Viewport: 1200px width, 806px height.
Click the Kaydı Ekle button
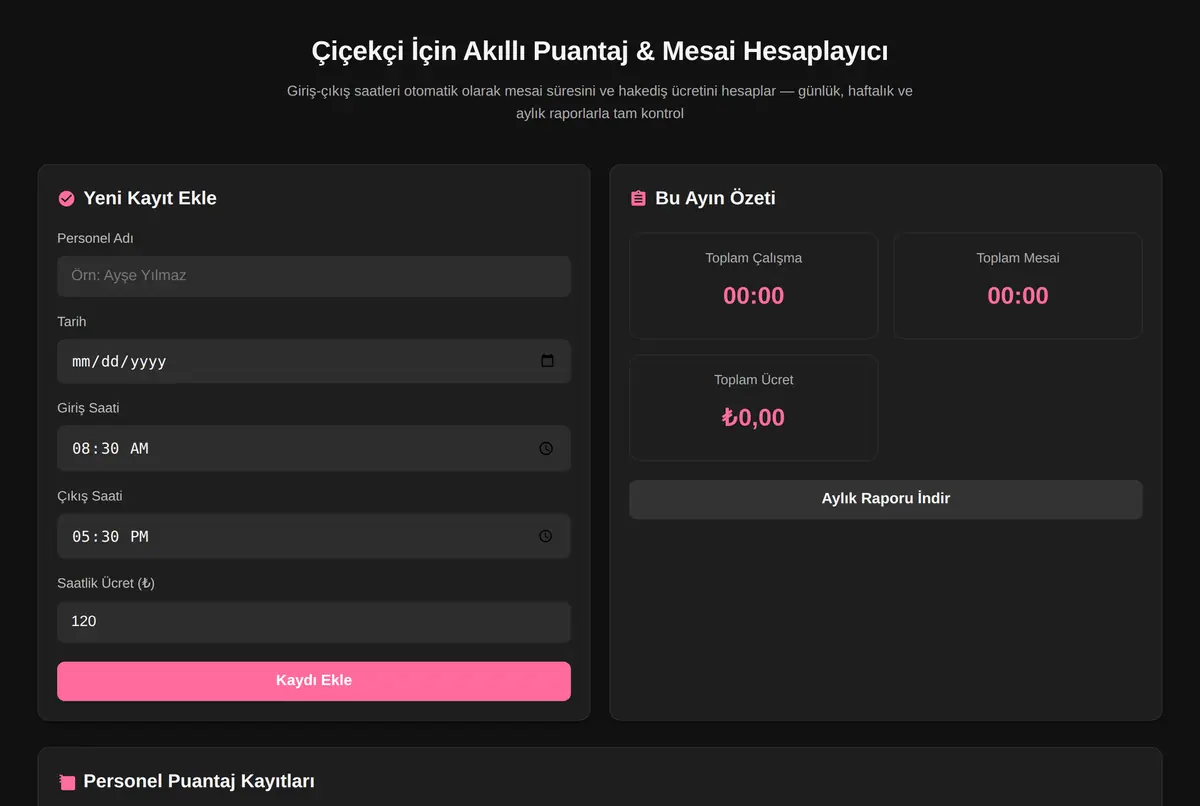click(314, 681)
